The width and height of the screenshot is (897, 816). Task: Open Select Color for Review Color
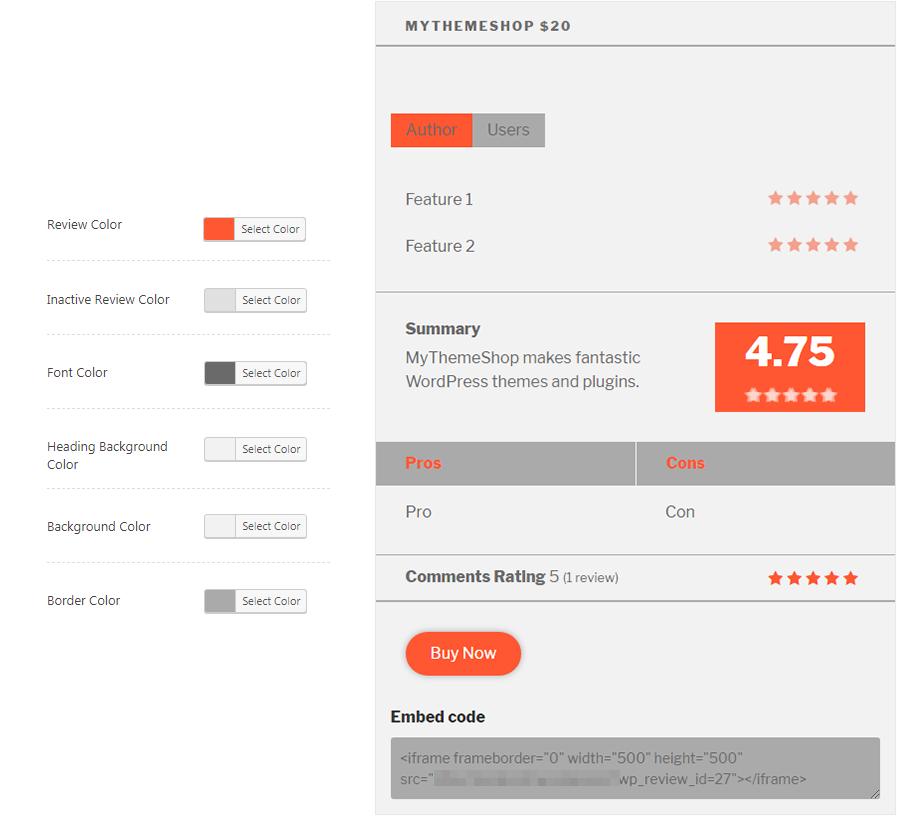click(x=270, y=229)
